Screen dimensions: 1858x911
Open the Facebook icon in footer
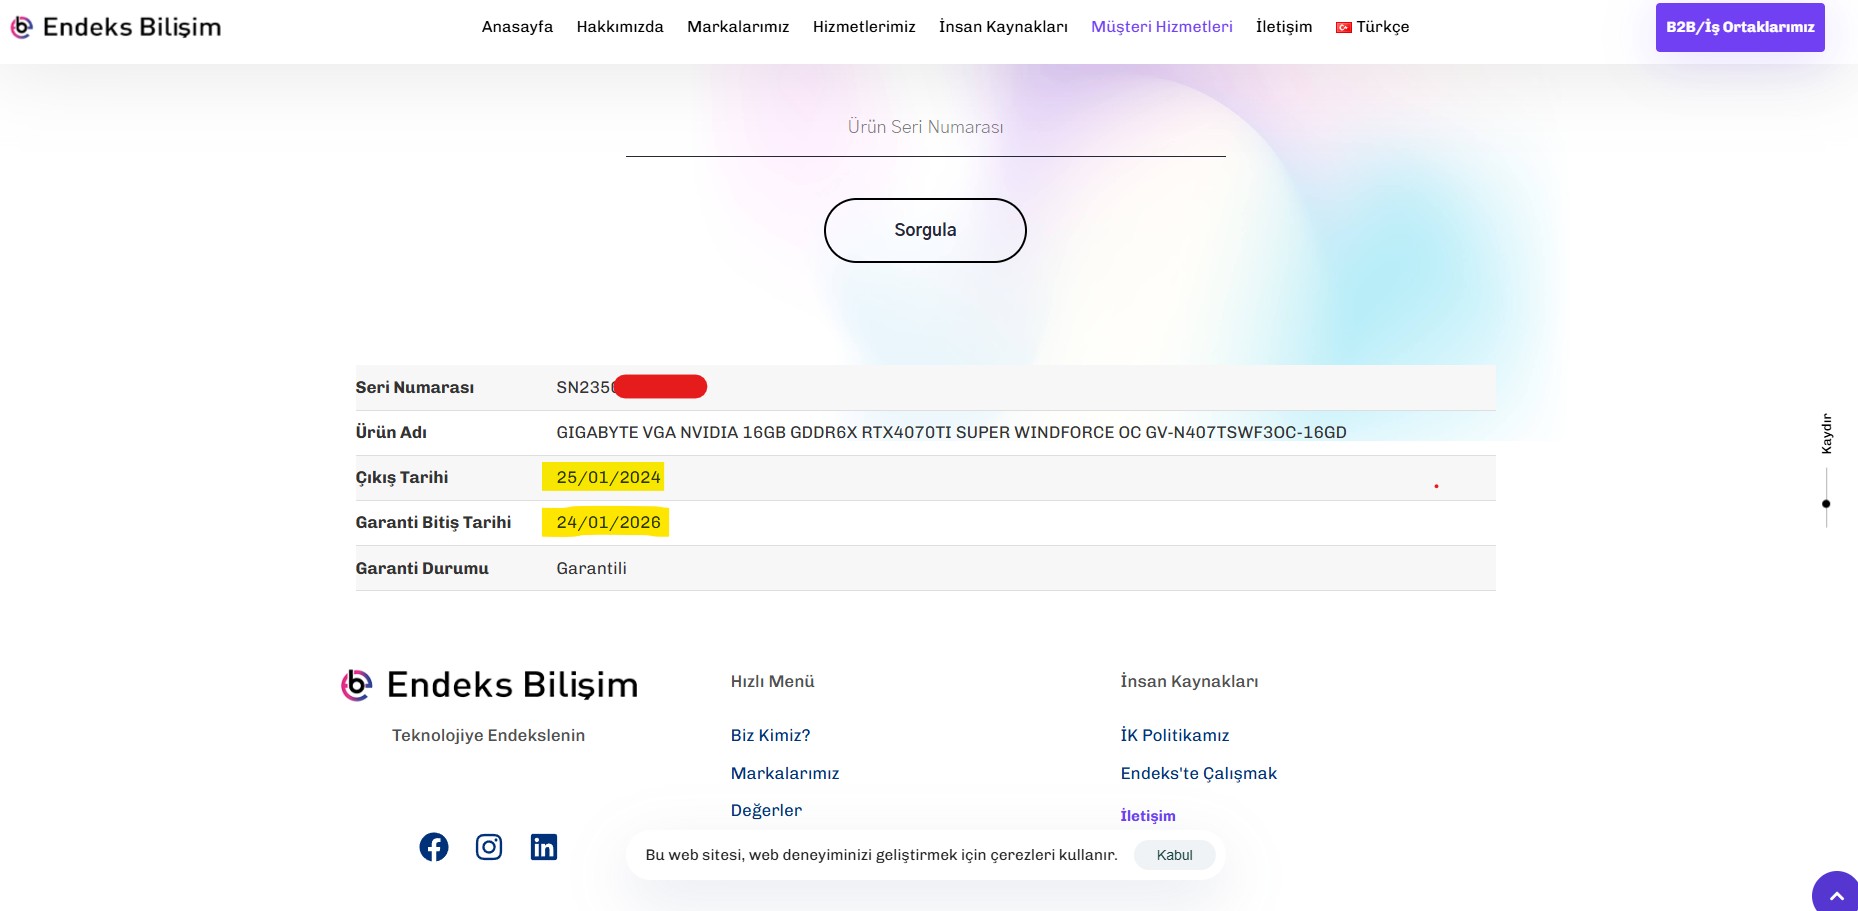tap(433, 847)
